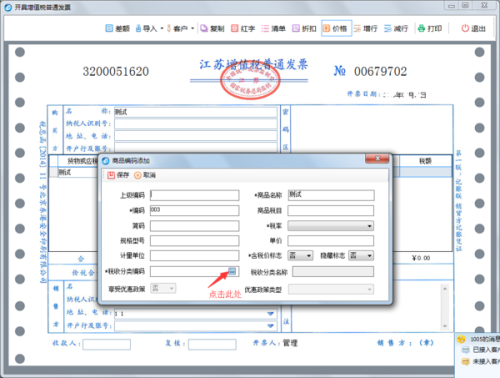Open the 清单 list toolbar icon
The width and height of the screenshot is (500, 378).
[x=265, y=29]
